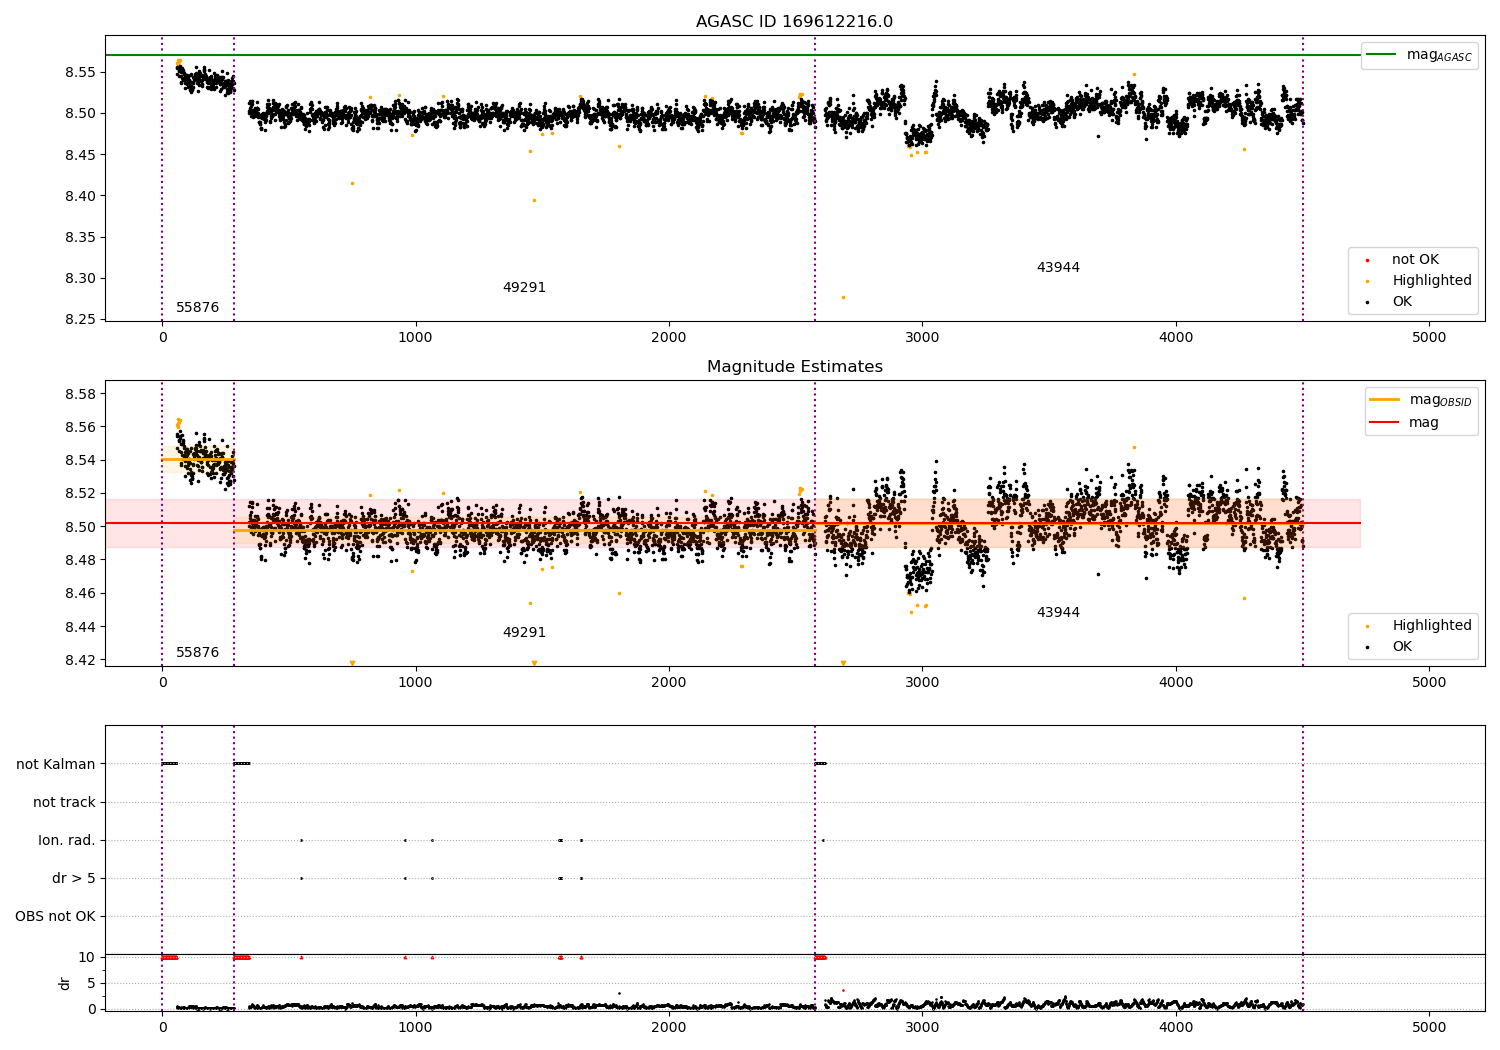
Task: Select 'OK' legend entry in Magnitude Estimates plot
Action: [1391, 647]
